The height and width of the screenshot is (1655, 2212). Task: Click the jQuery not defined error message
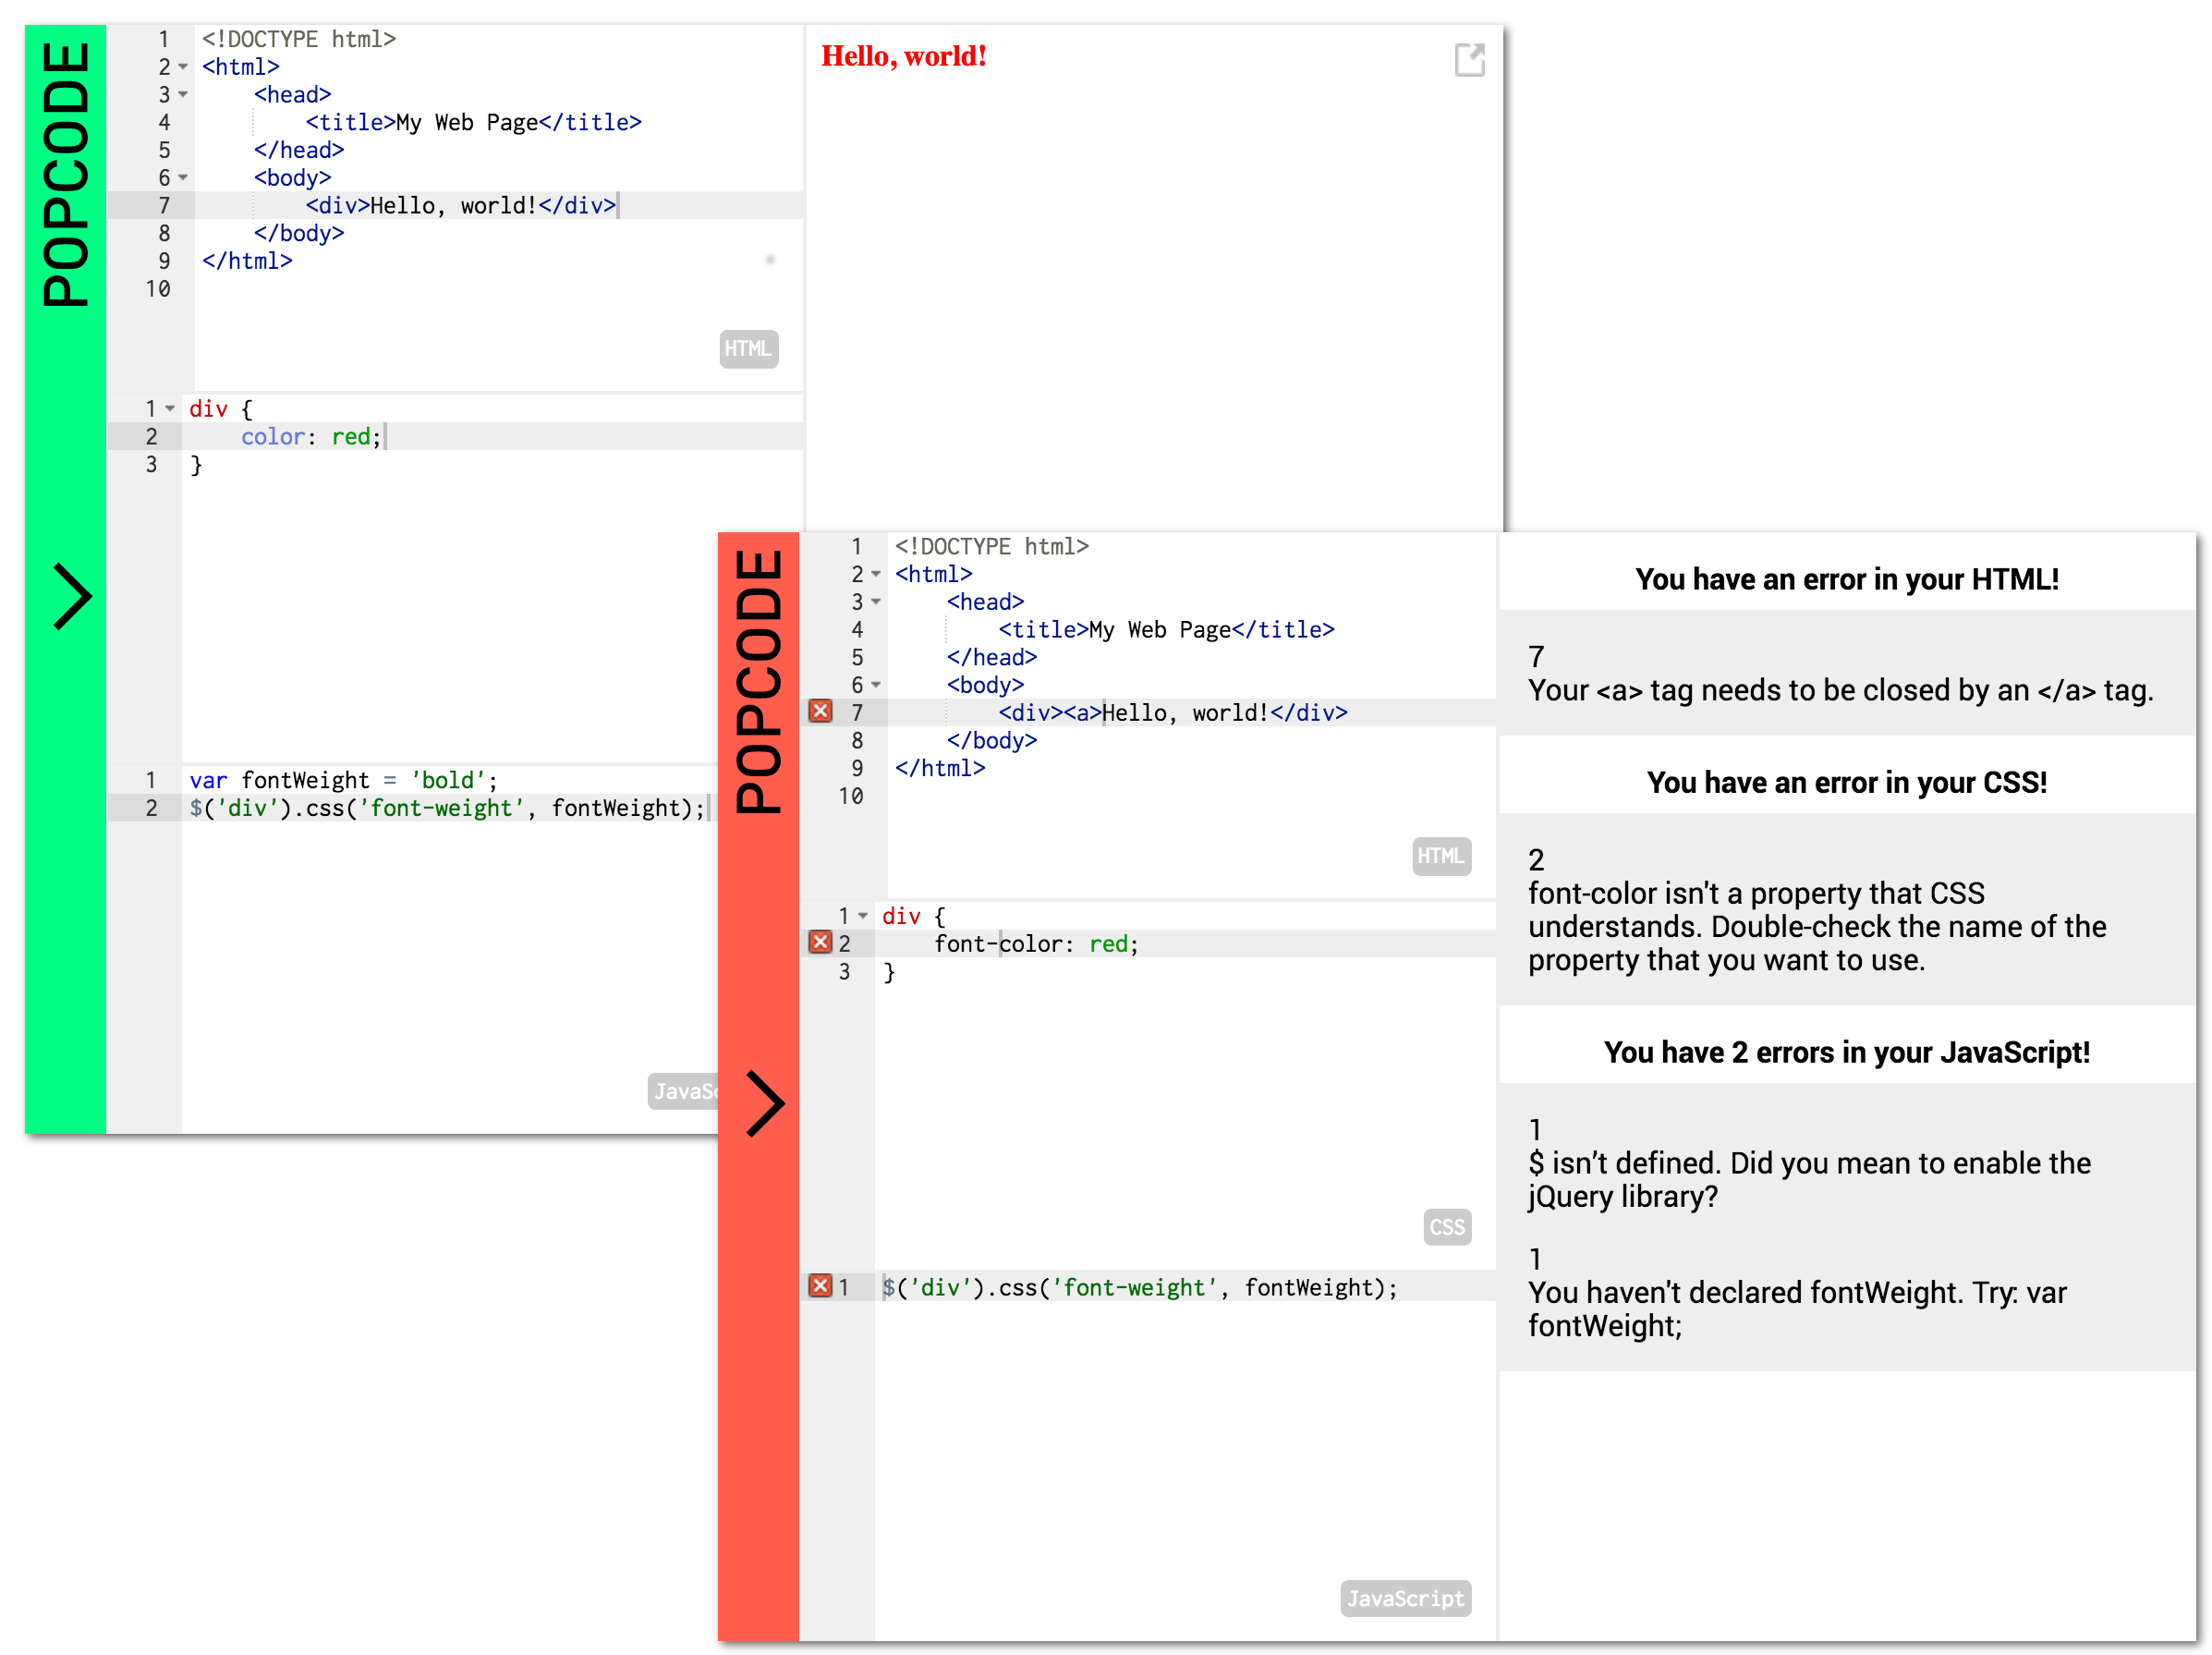click(x=1808, y=1179)
